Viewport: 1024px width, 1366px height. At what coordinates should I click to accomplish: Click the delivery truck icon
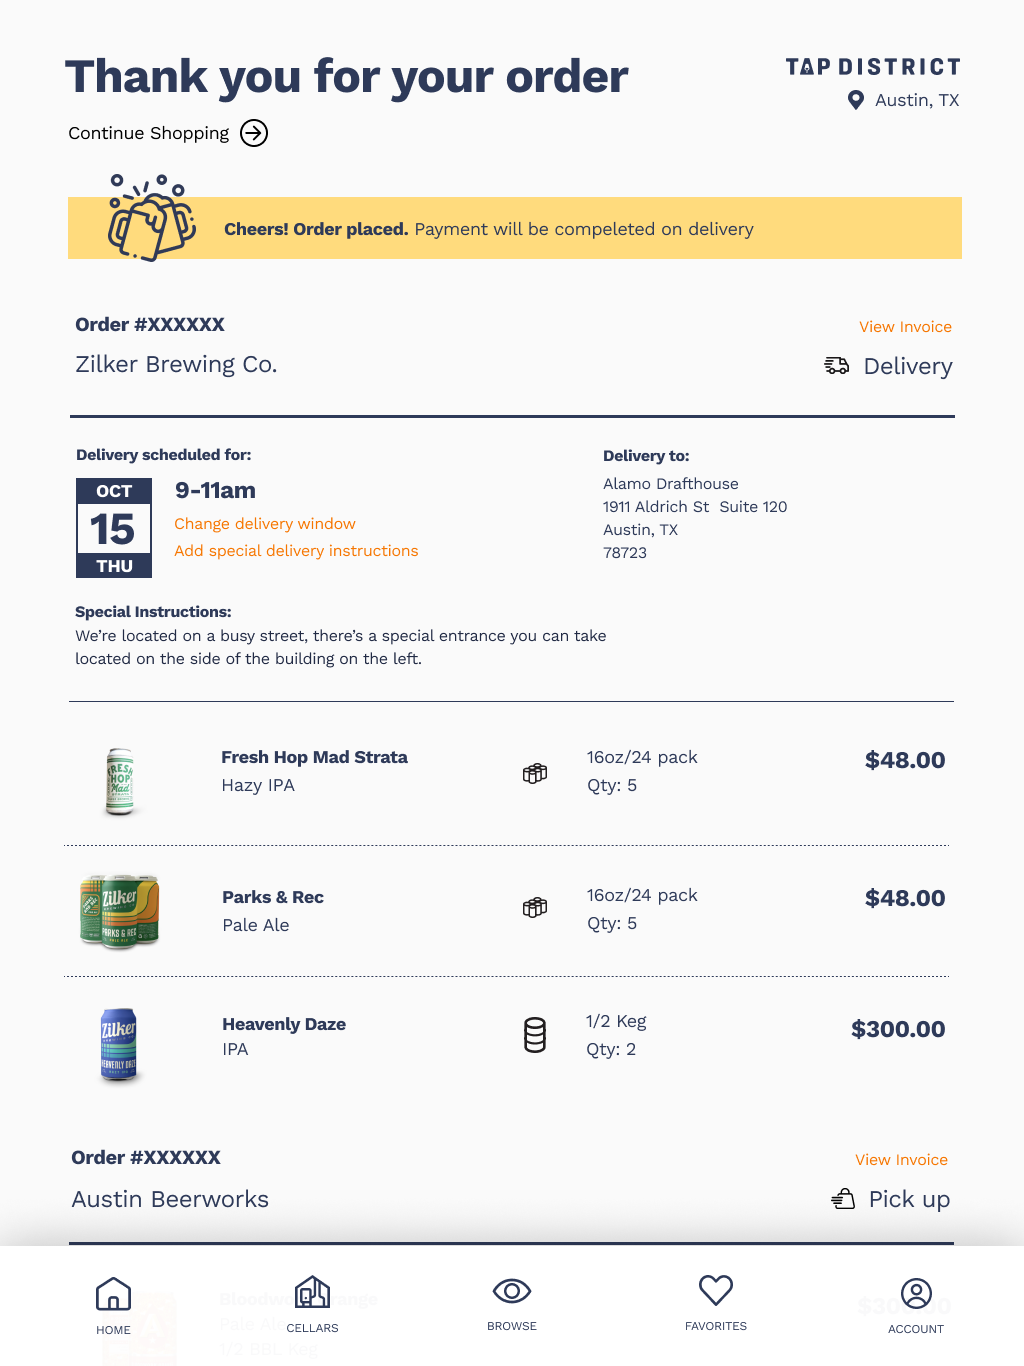point(836,366)
